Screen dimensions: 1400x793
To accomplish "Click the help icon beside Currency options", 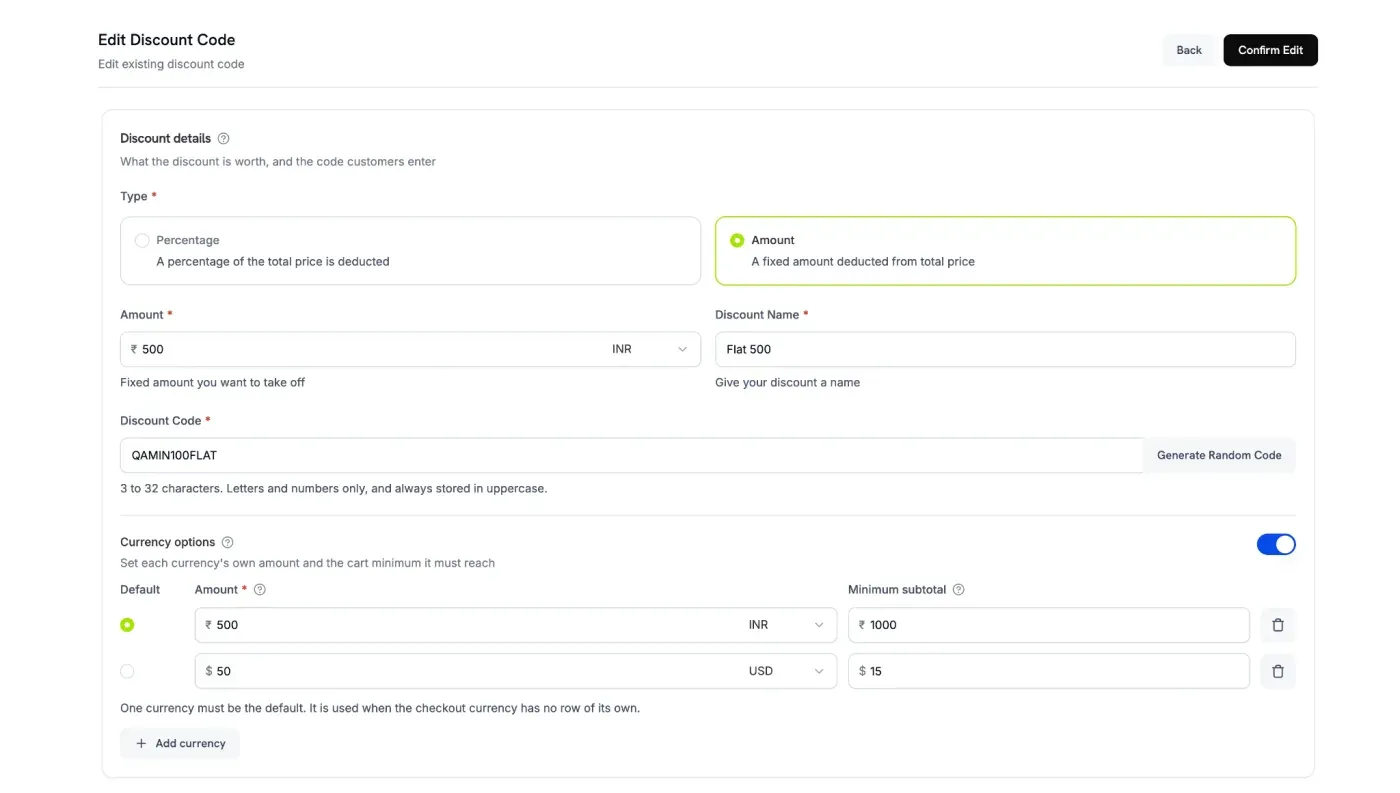I will [227, 542].
